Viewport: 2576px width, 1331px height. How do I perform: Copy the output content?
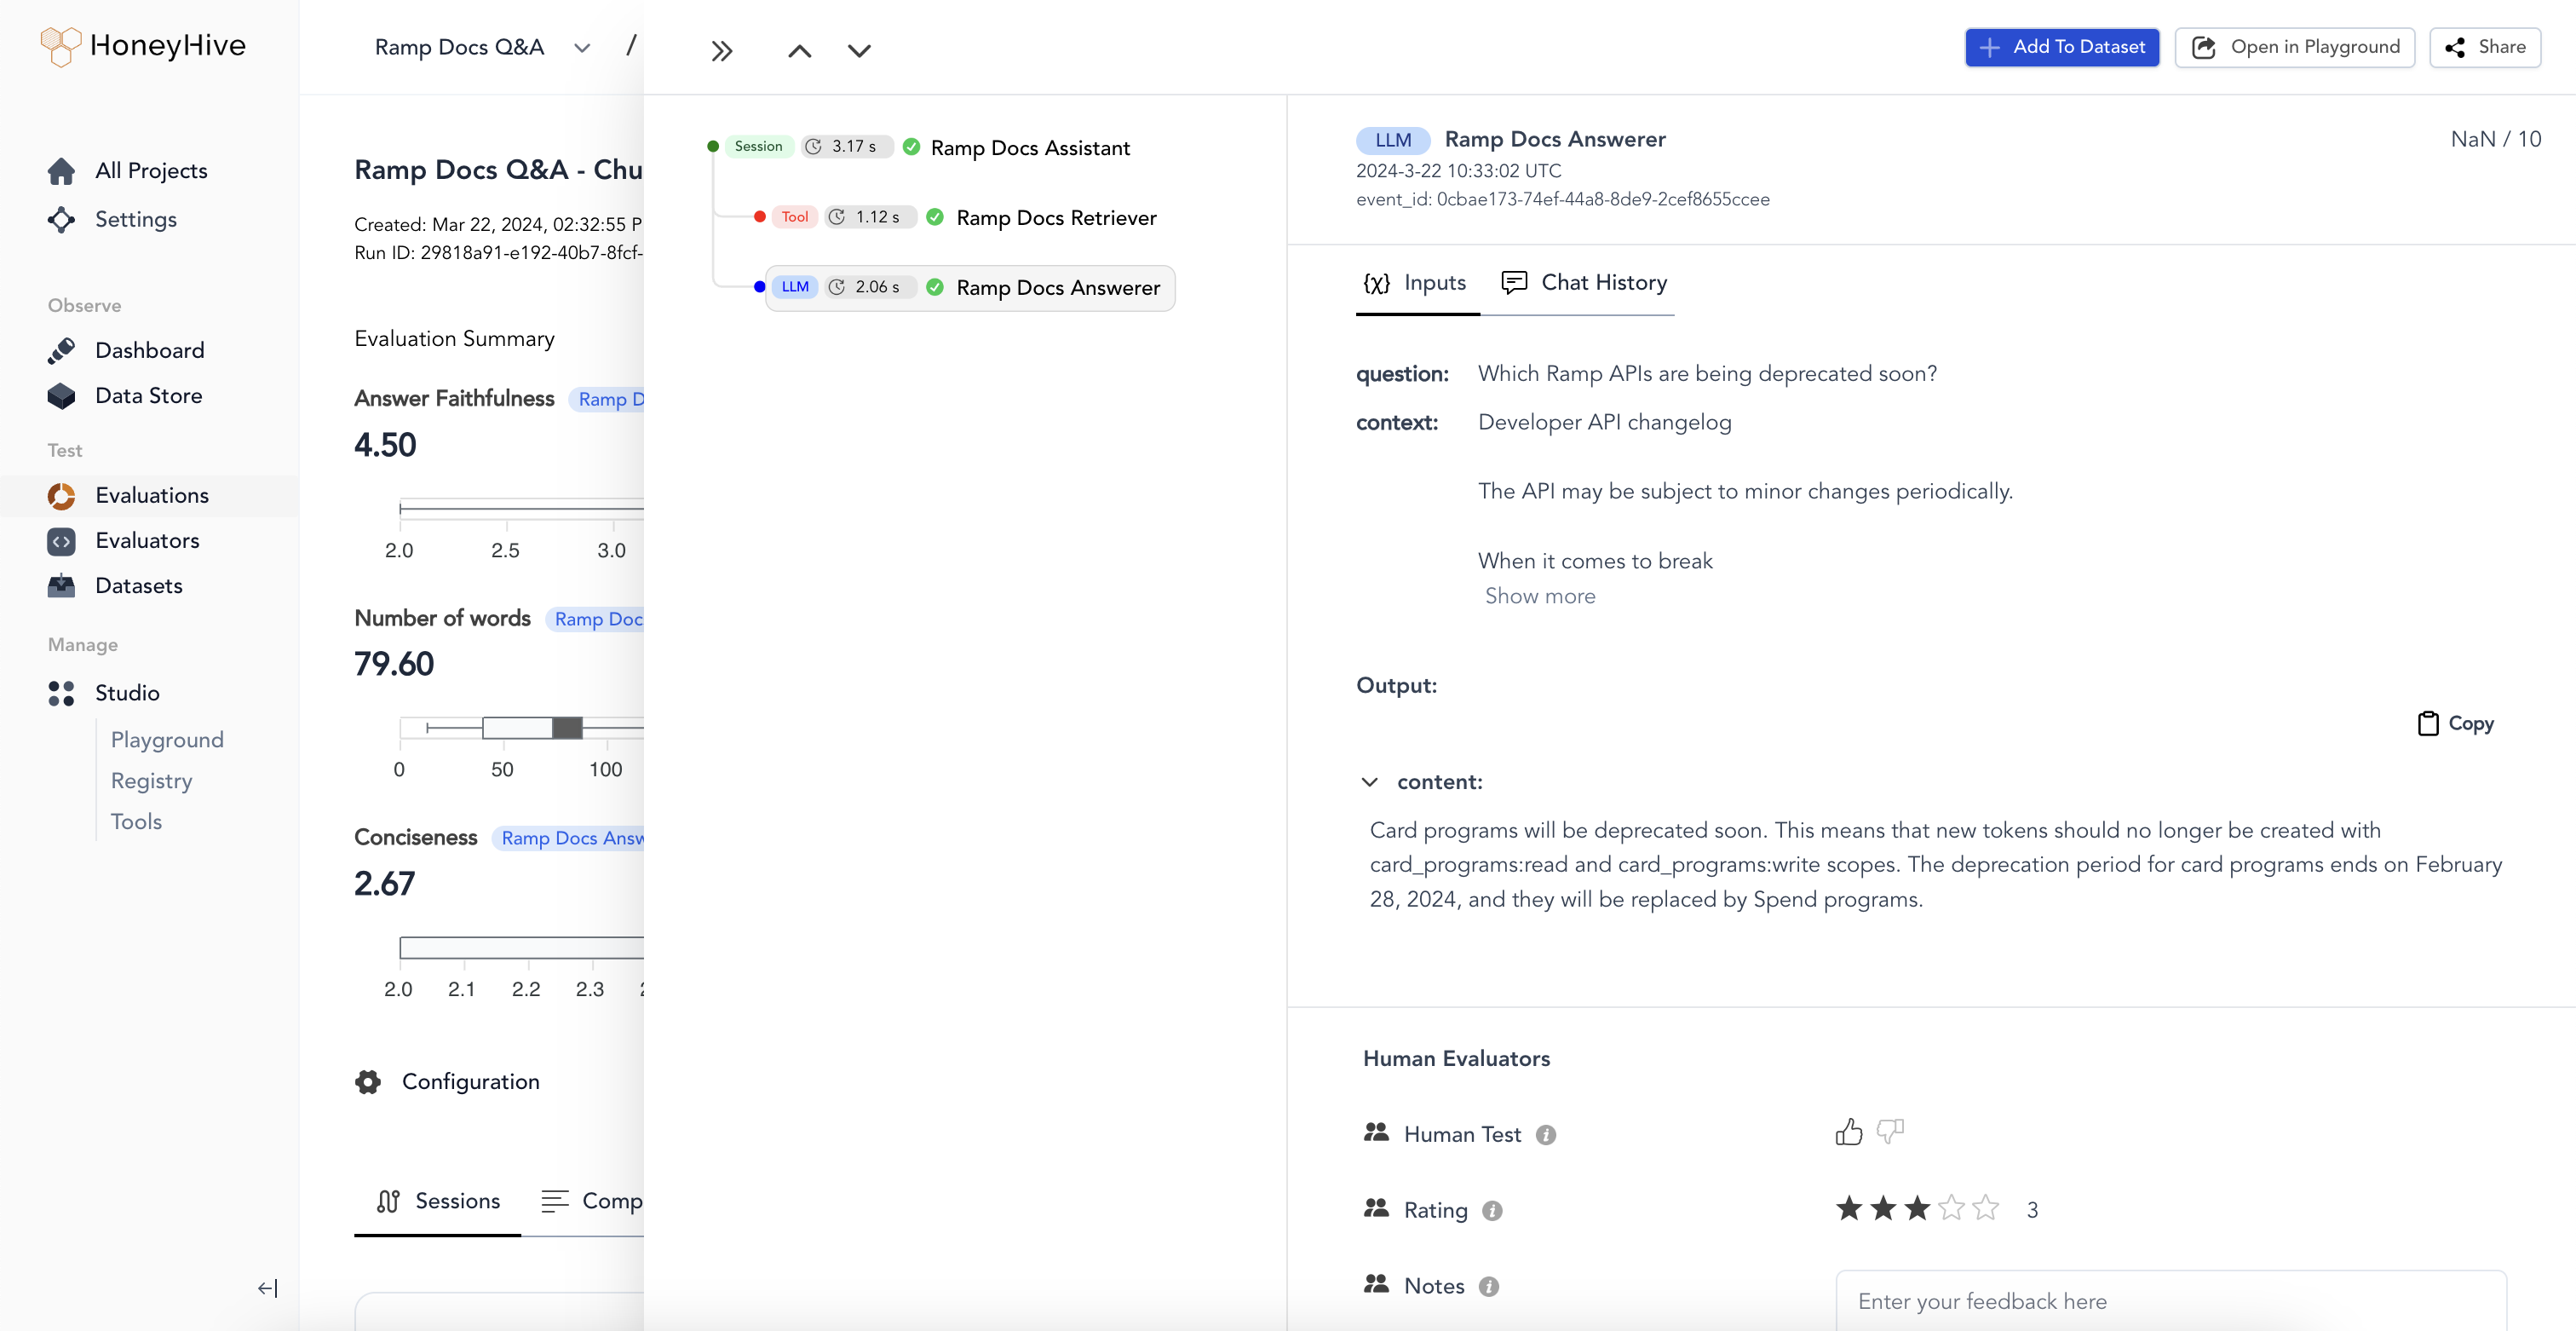(x=2455, y=723)
